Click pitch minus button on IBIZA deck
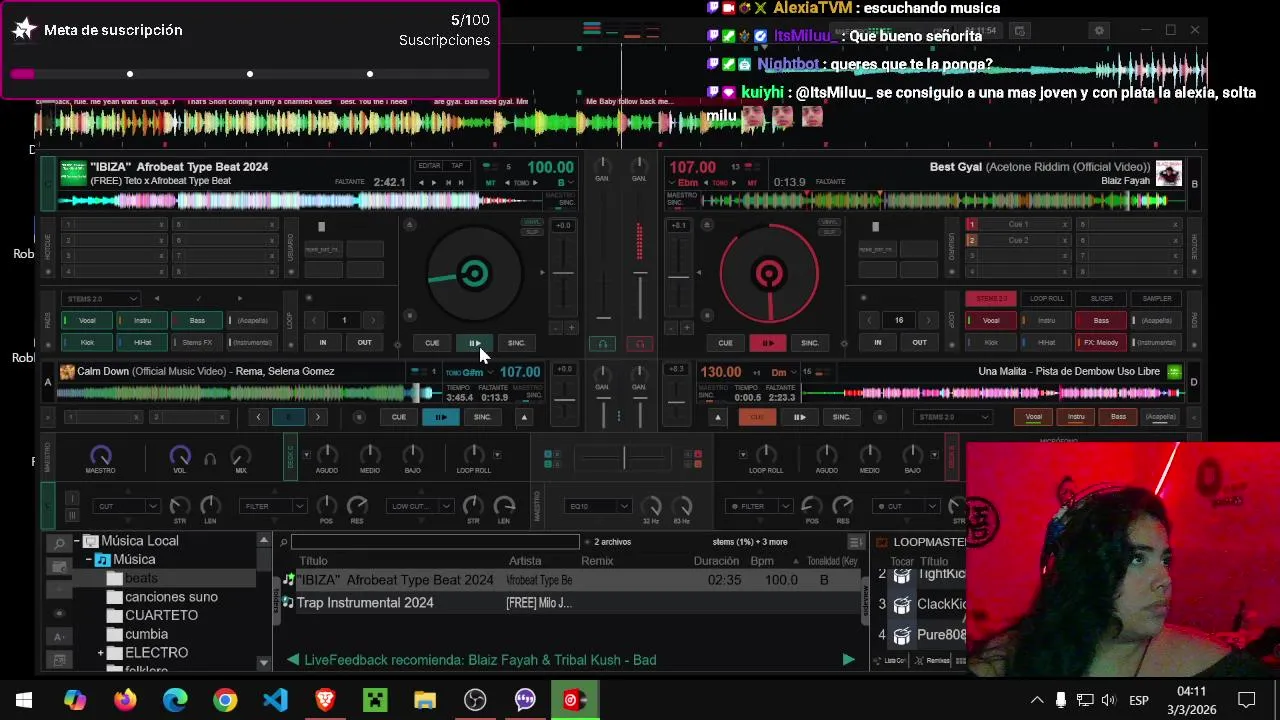 557,328
